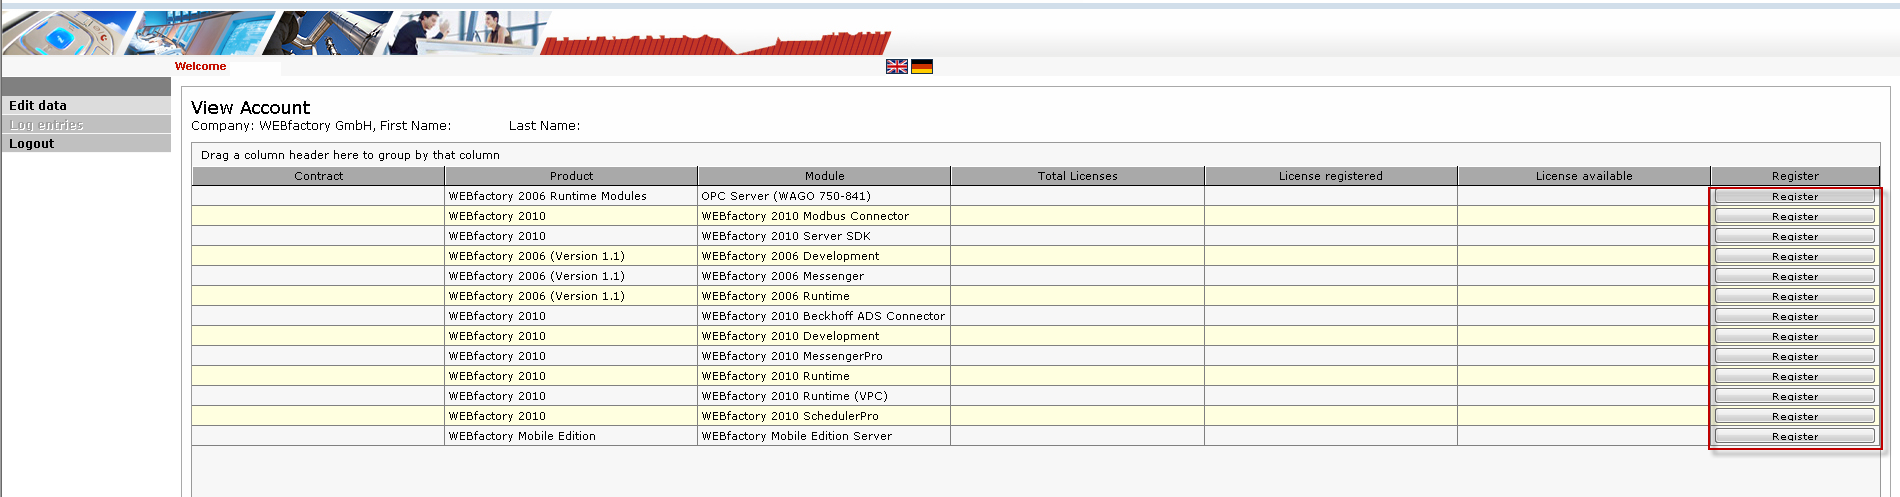The height and width of the screenshot is (497, 1900).
Task: Register WEBfactory 2010 MessengerPro
Action: (1794, 357)
